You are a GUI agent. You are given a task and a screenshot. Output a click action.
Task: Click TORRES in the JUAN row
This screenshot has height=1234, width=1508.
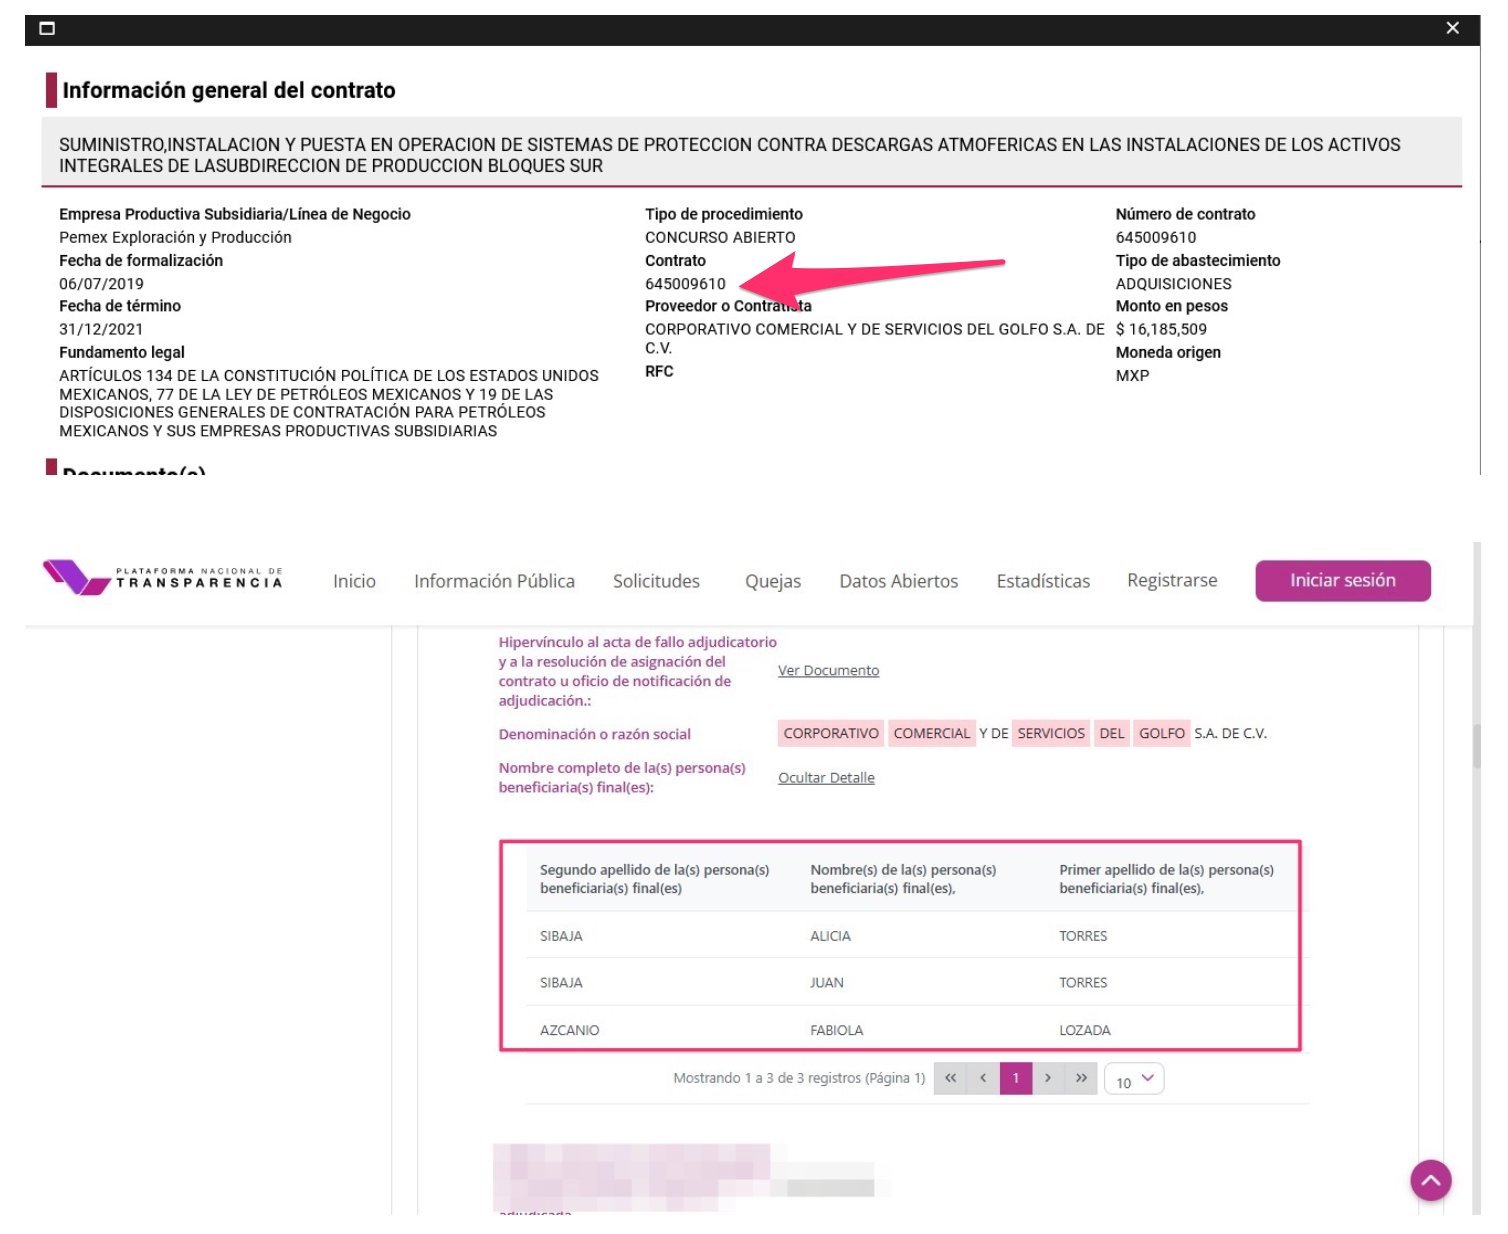[x=1083, y=983]
